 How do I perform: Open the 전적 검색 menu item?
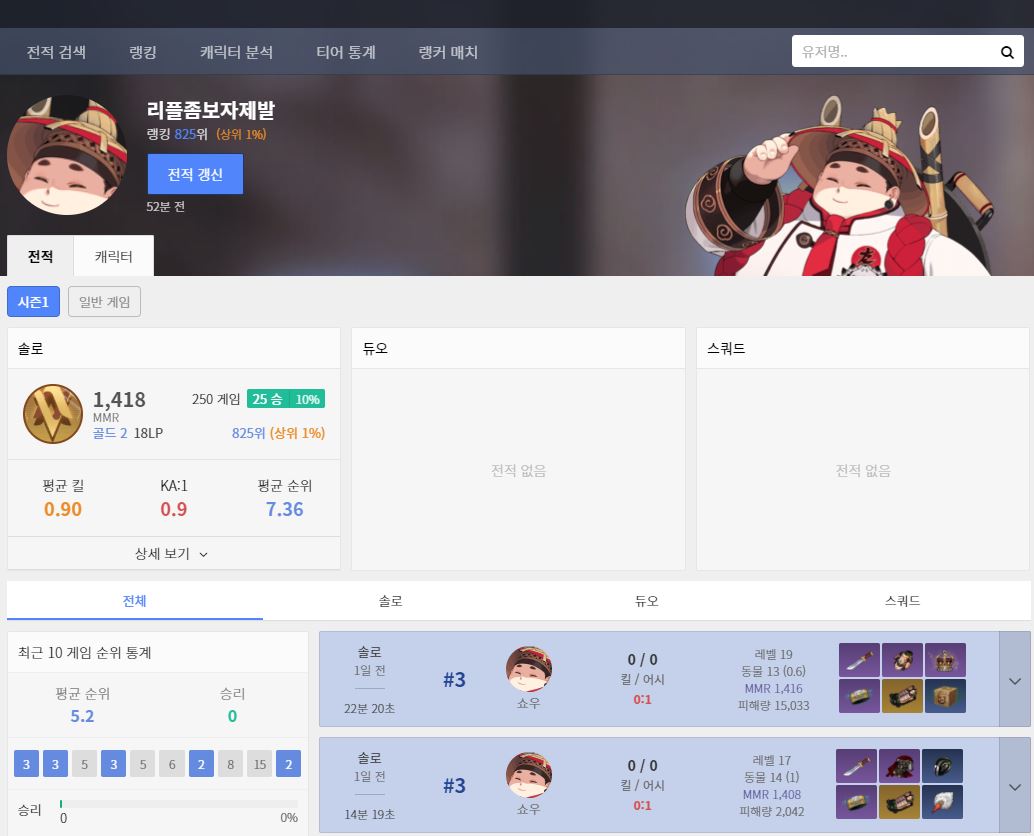(x=56, y=52)
